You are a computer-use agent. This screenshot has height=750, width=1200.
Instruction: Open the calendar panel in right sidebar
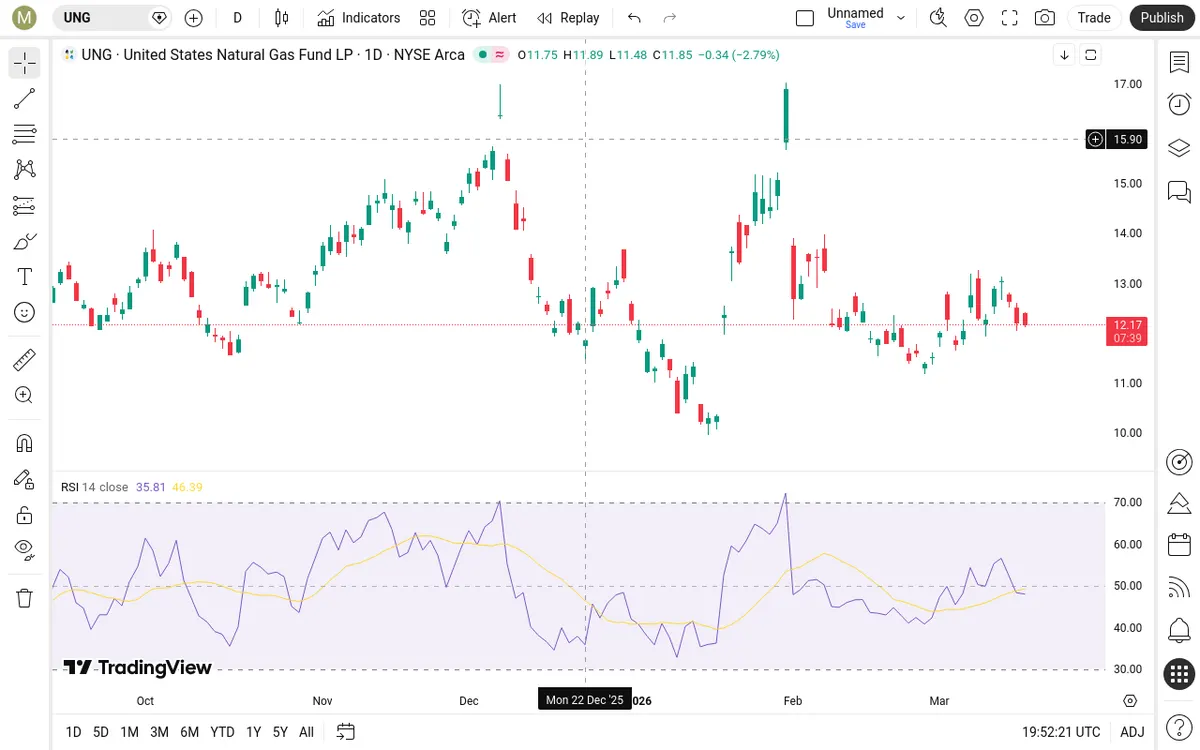coord(1179,545)
